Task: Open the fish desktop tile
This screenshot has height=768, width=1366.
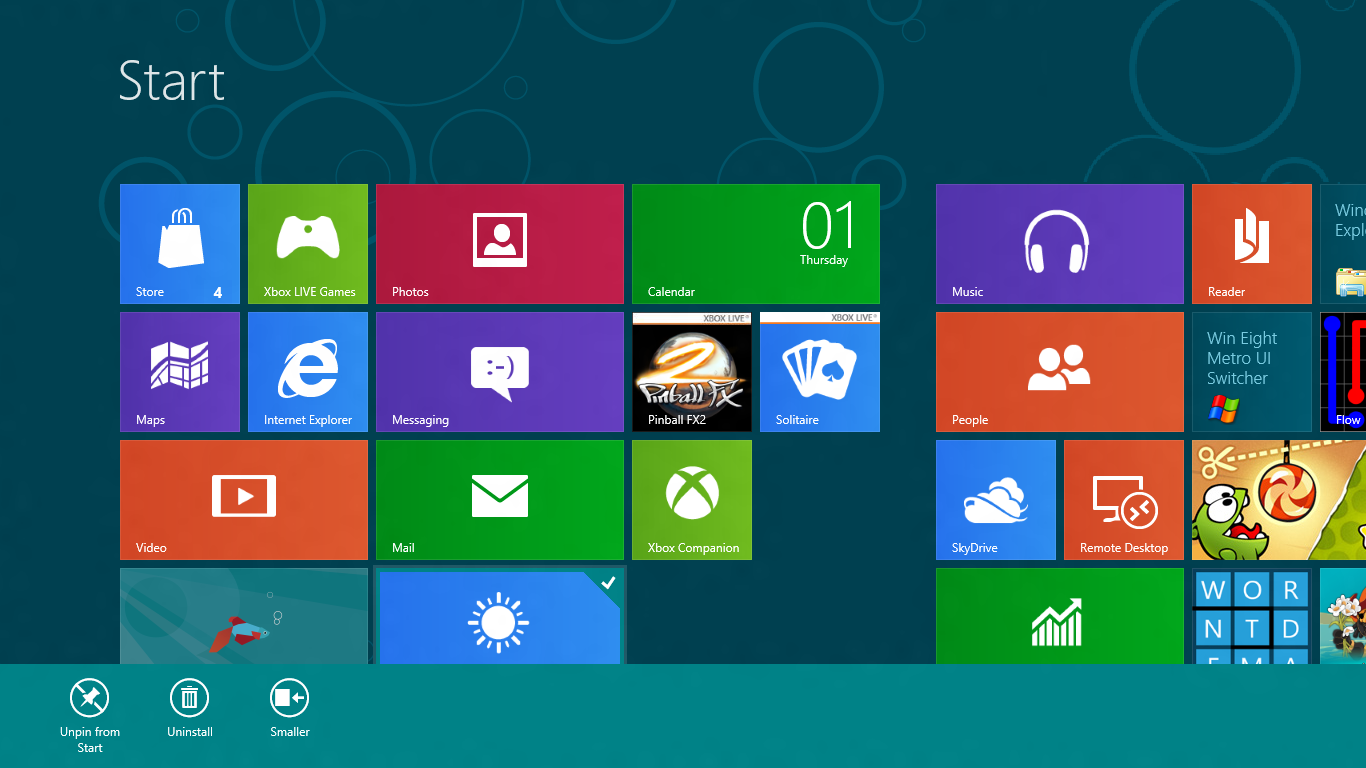Action: point(244,616)
